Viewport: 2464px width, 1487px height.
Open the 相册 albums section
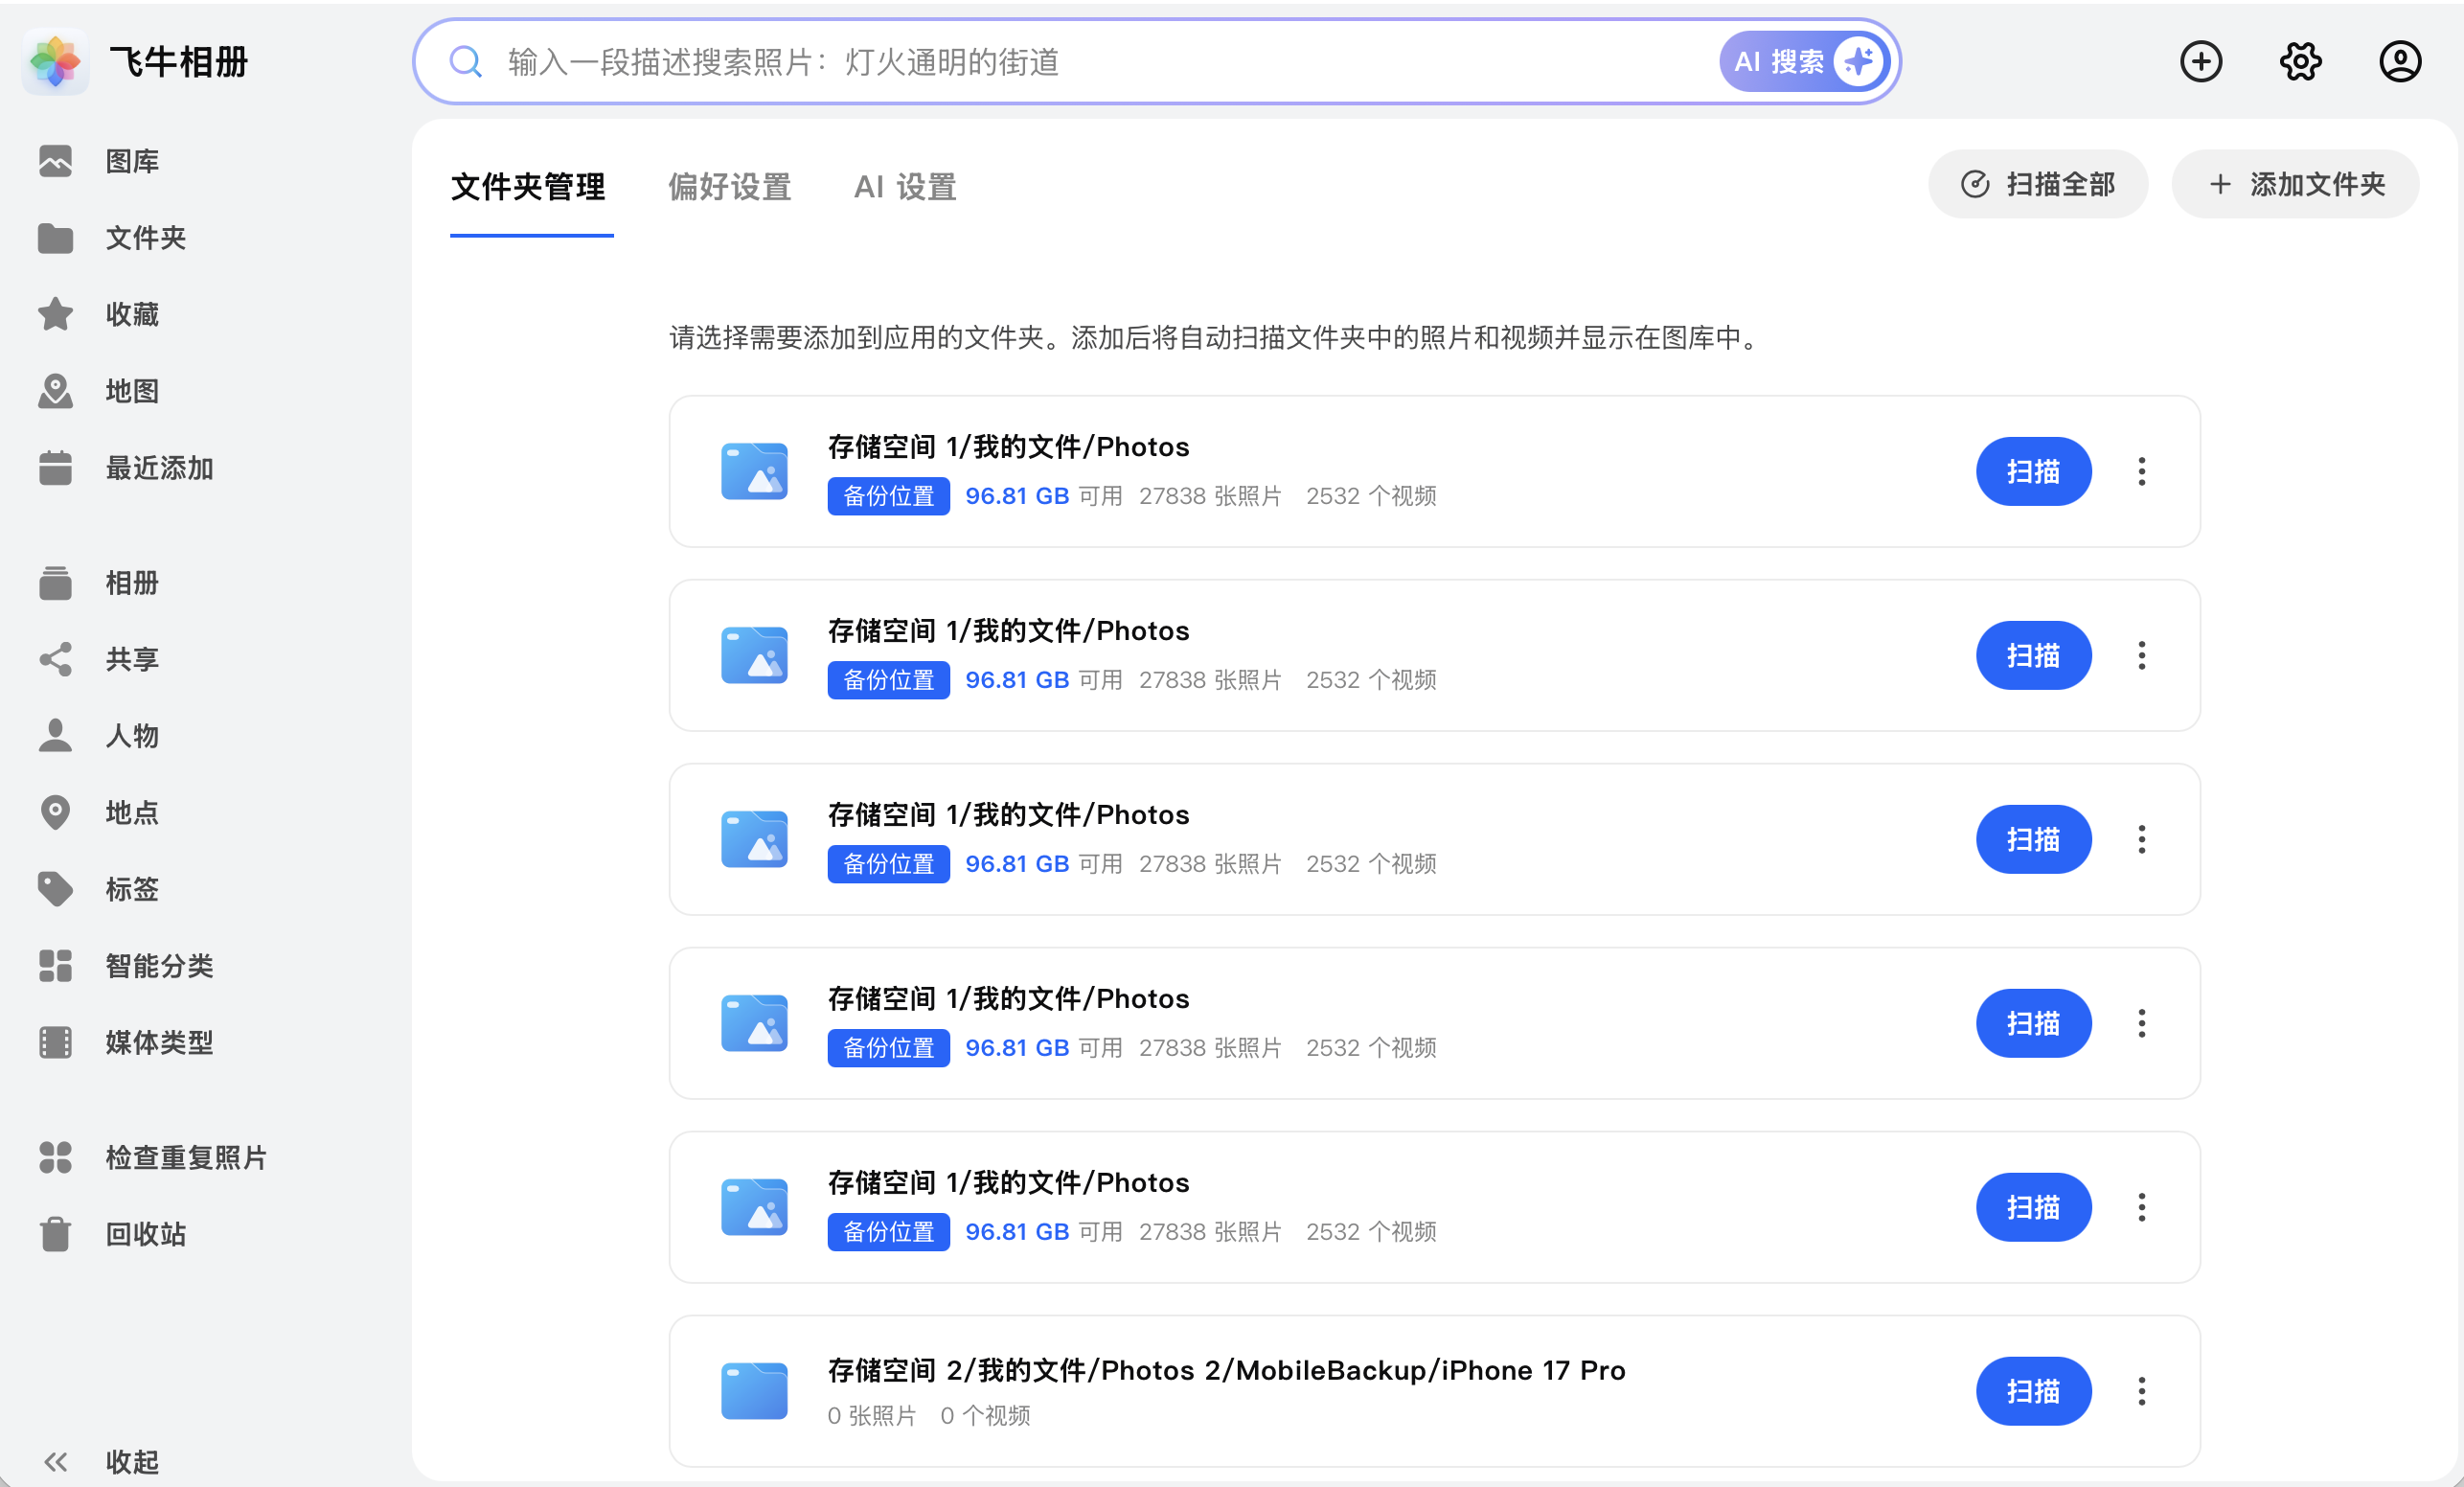pos(131,583)
